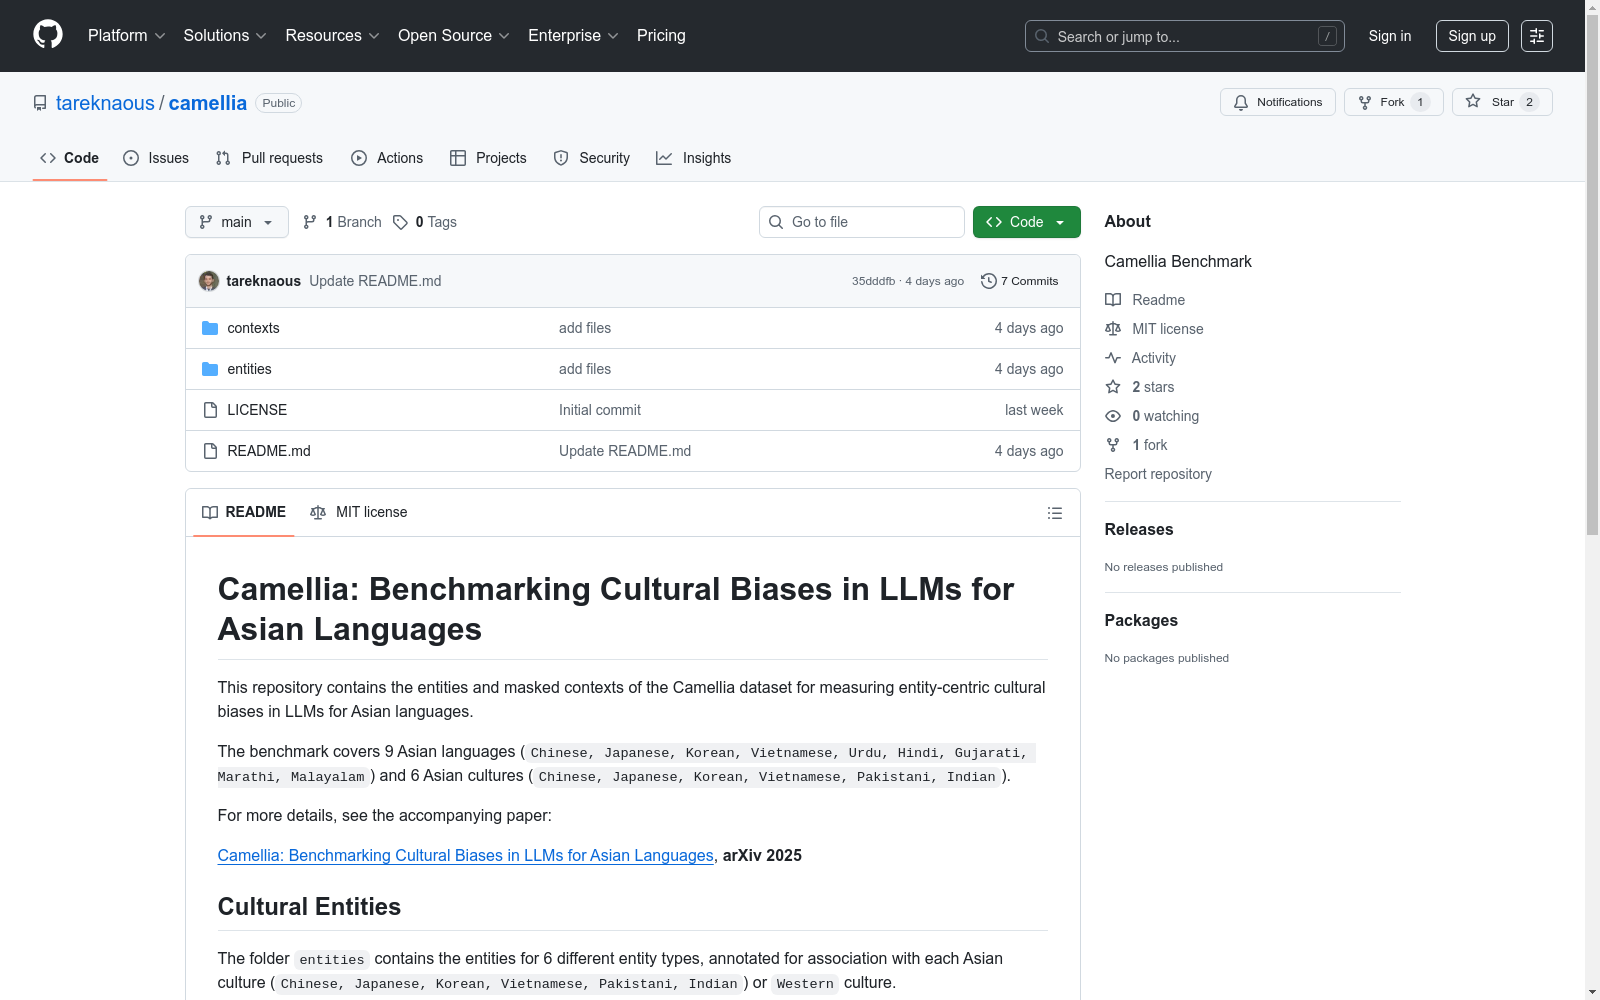Screen dimensions: 1600x1000
Task: Open the entities folder
Action: point(249,369)
